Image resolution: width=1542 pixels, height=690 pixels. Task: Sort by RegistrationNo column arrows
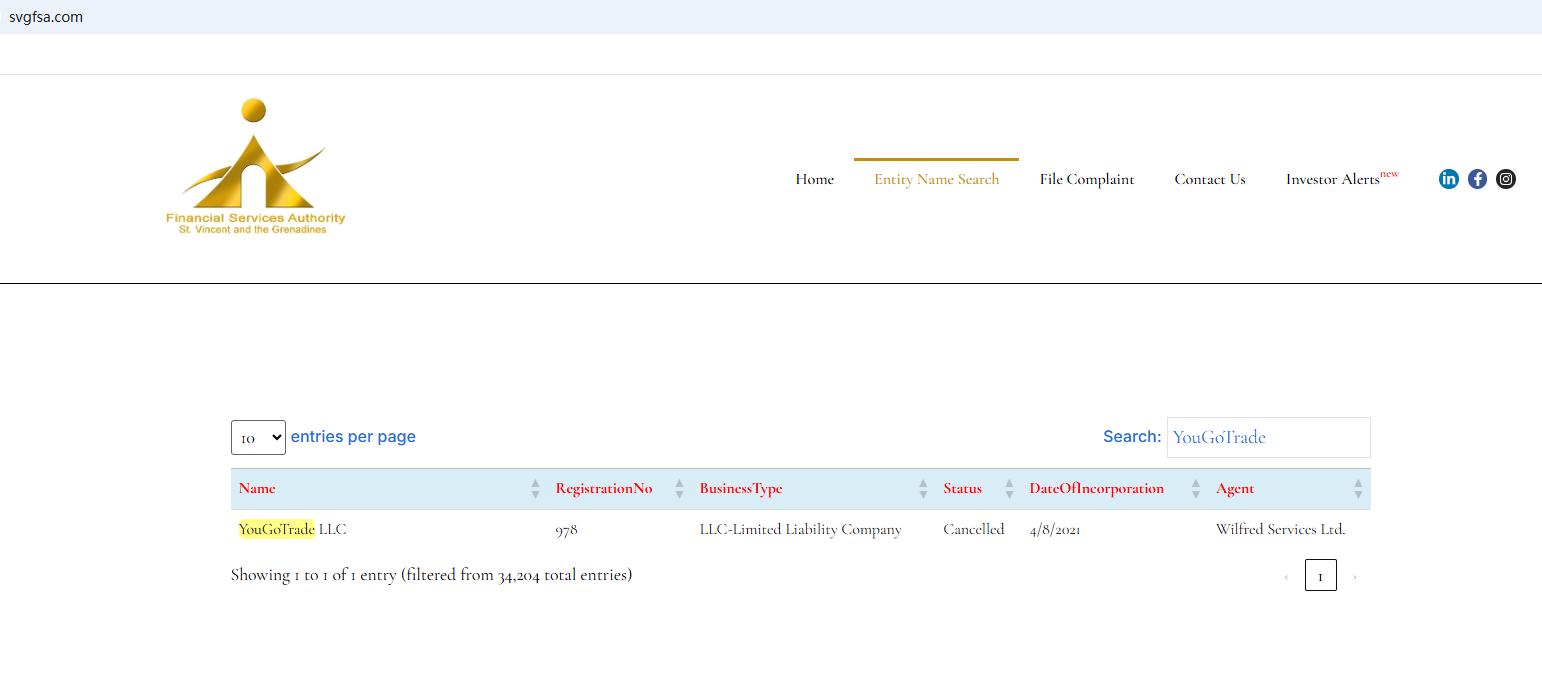coord(679,489)
